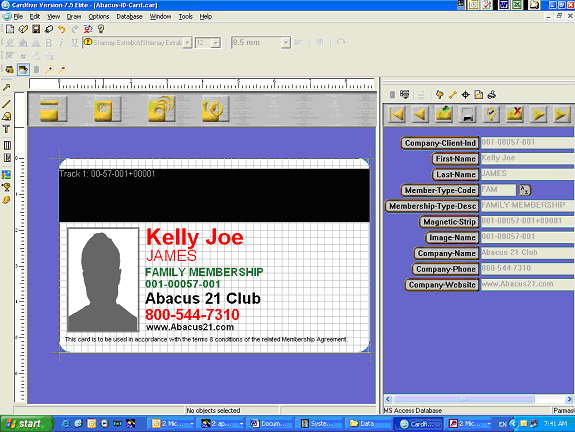
Task: Click the lookup button beside FAM field
Action: [x=524, y=190]
